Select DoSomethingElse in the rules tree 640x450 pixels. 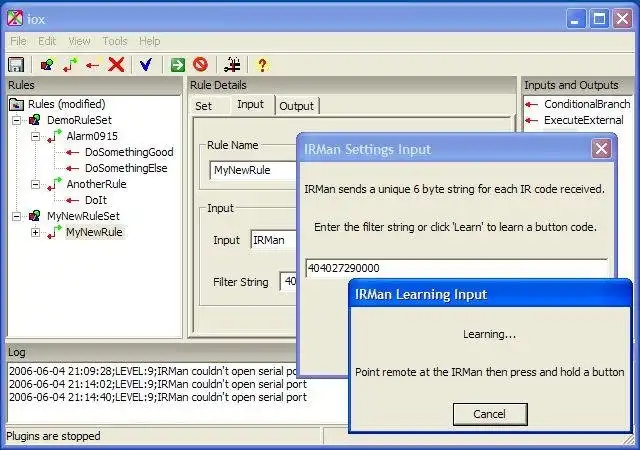click(126, 168)
